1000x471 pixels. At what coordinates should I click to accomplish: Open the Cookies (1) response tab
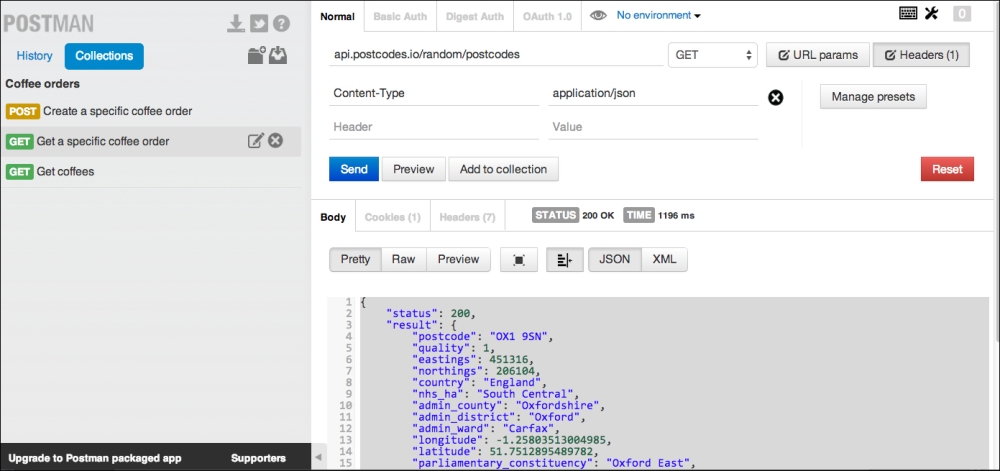point(393,217)
